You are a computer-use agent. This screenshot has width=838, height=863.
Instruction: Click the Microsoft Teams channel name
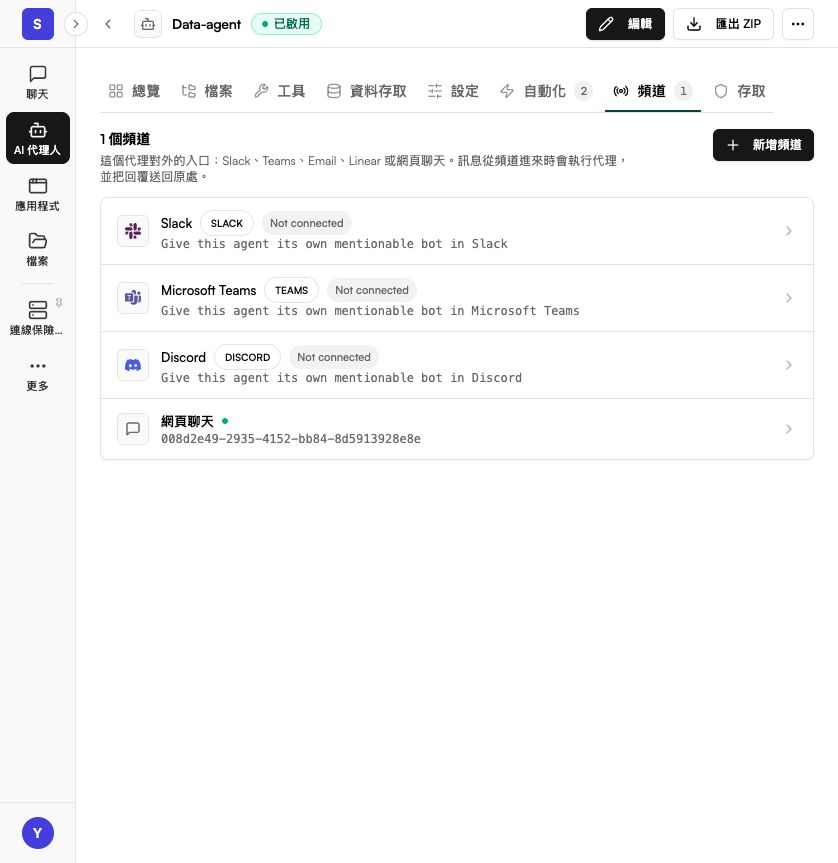click(209, 291)
